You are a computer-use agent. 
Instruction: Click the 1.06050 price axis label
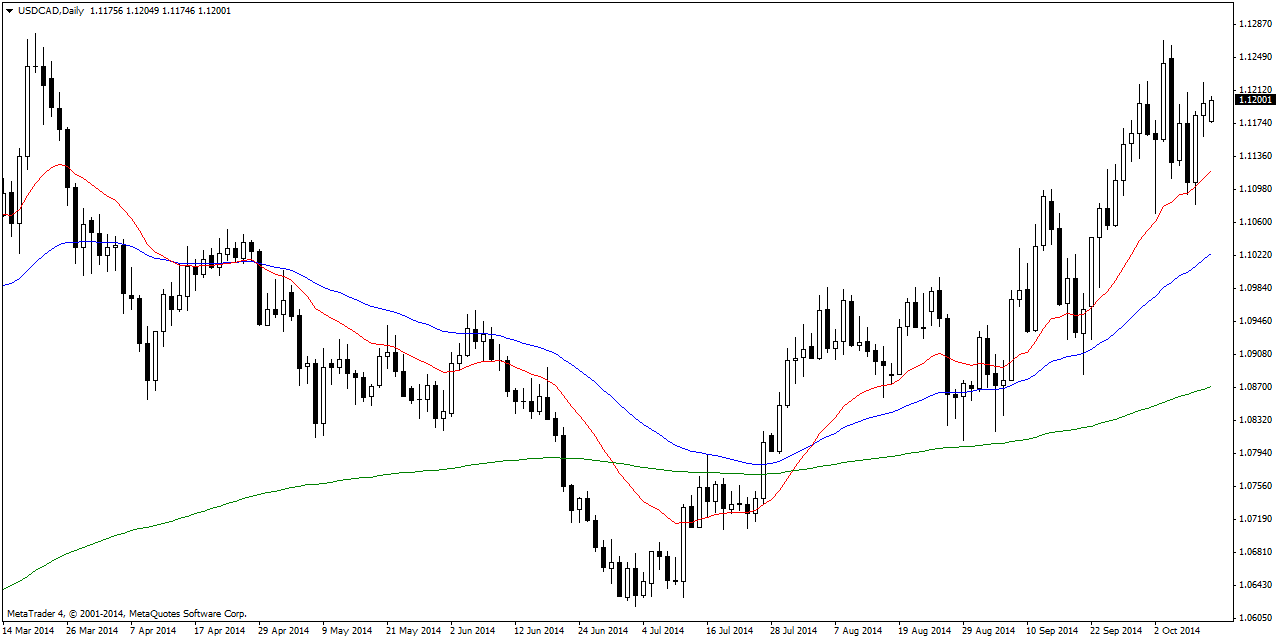(1254, 617)
